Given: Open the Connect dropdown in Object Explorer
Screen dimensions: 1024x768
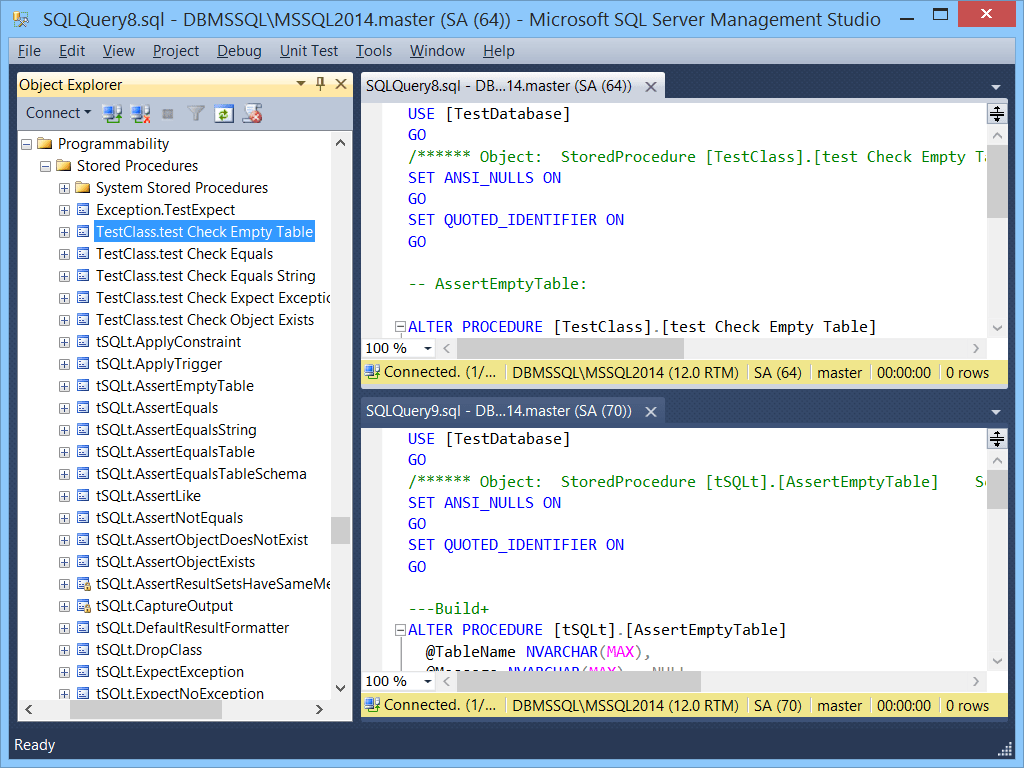Looking at the screenshot, I should (x=57, y=113).
